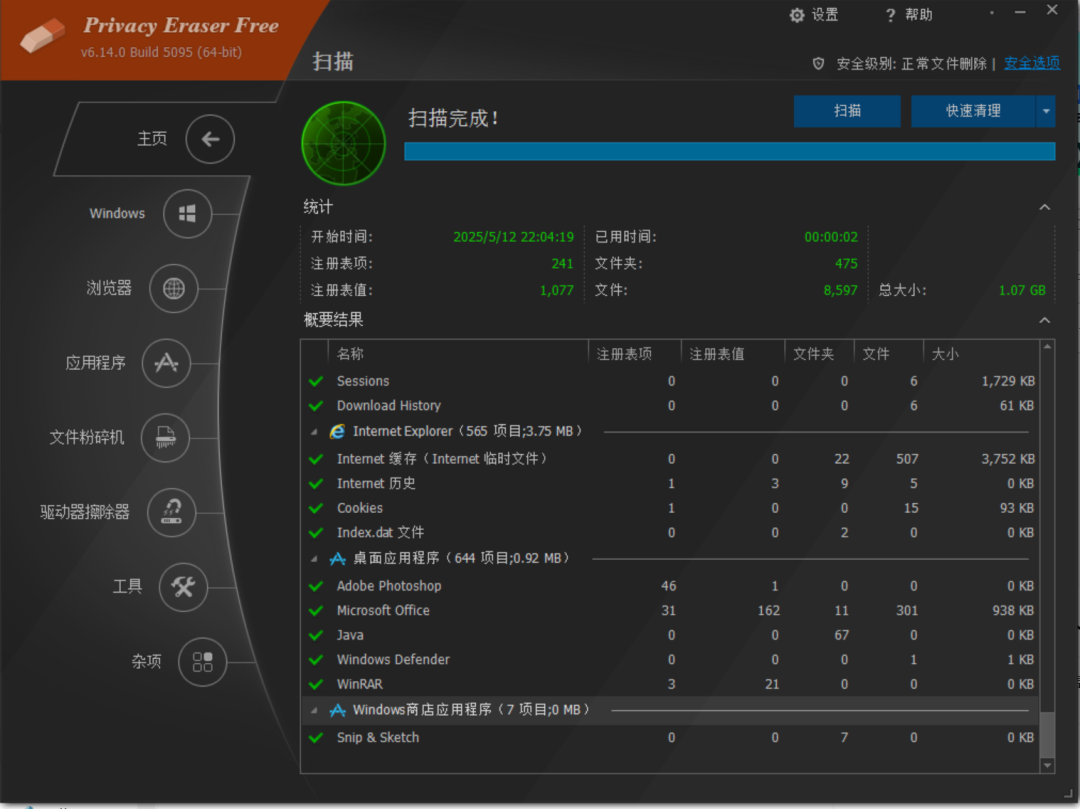The height and width of the screenshot is (809, 1080).
Task: Open 设置 text in title bar
Action: tap(825, 15)
